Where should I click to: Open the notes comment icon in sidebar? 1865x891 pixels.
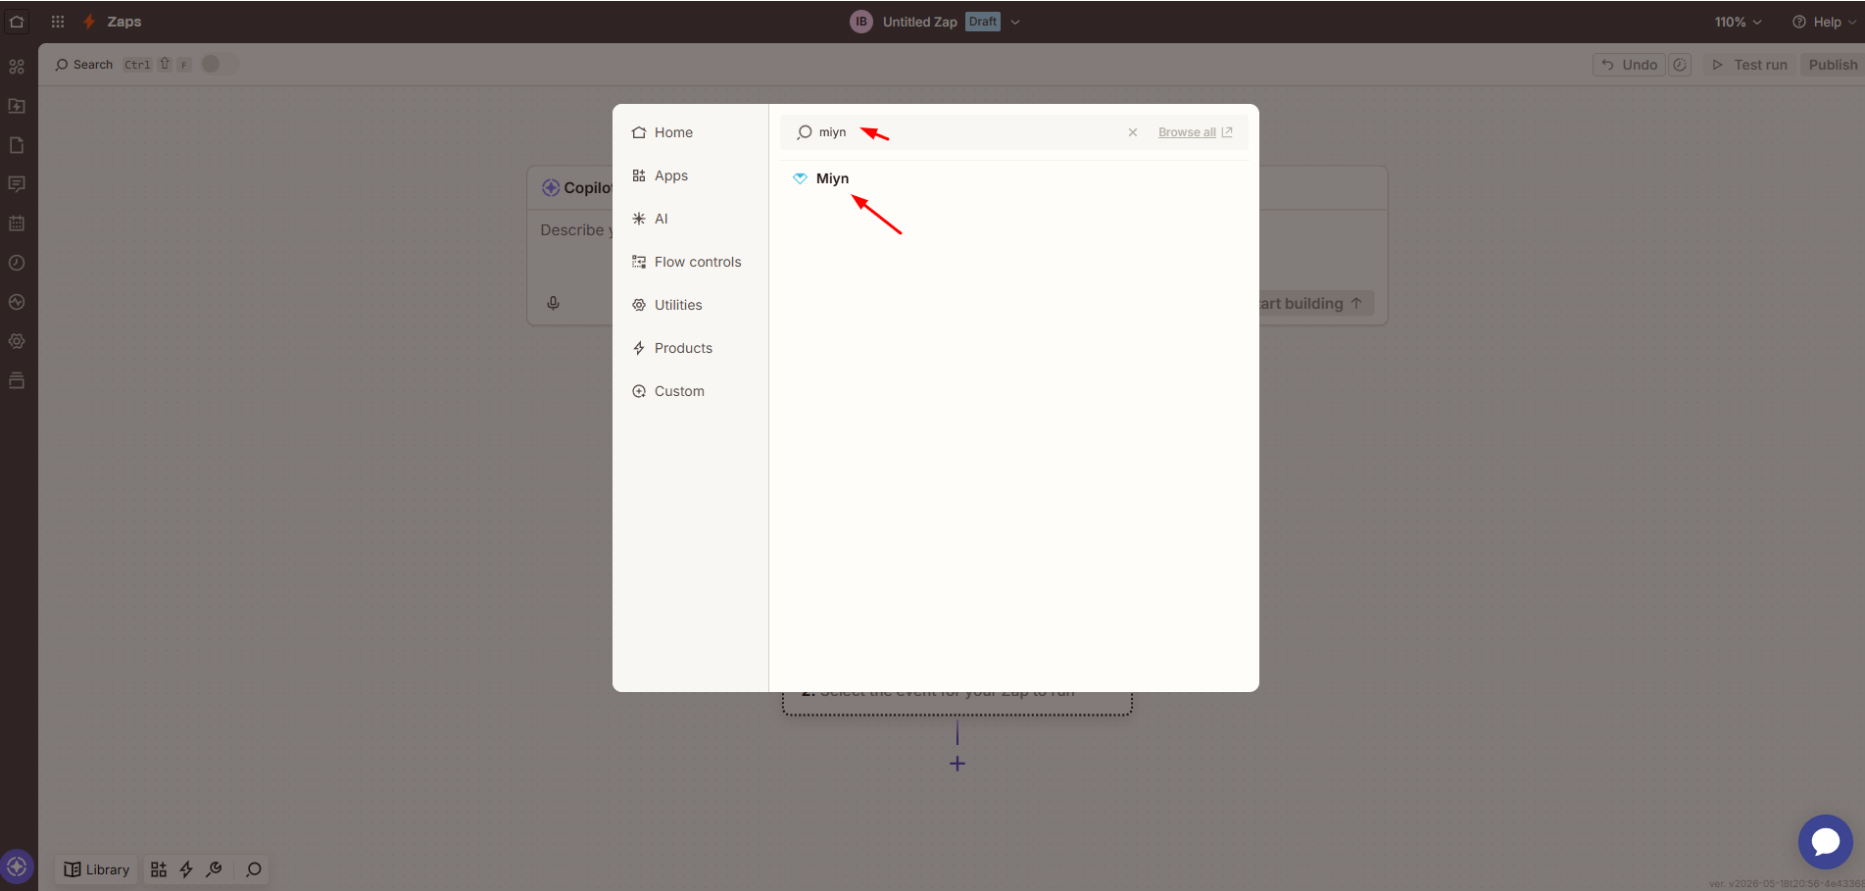pos(17,184)
